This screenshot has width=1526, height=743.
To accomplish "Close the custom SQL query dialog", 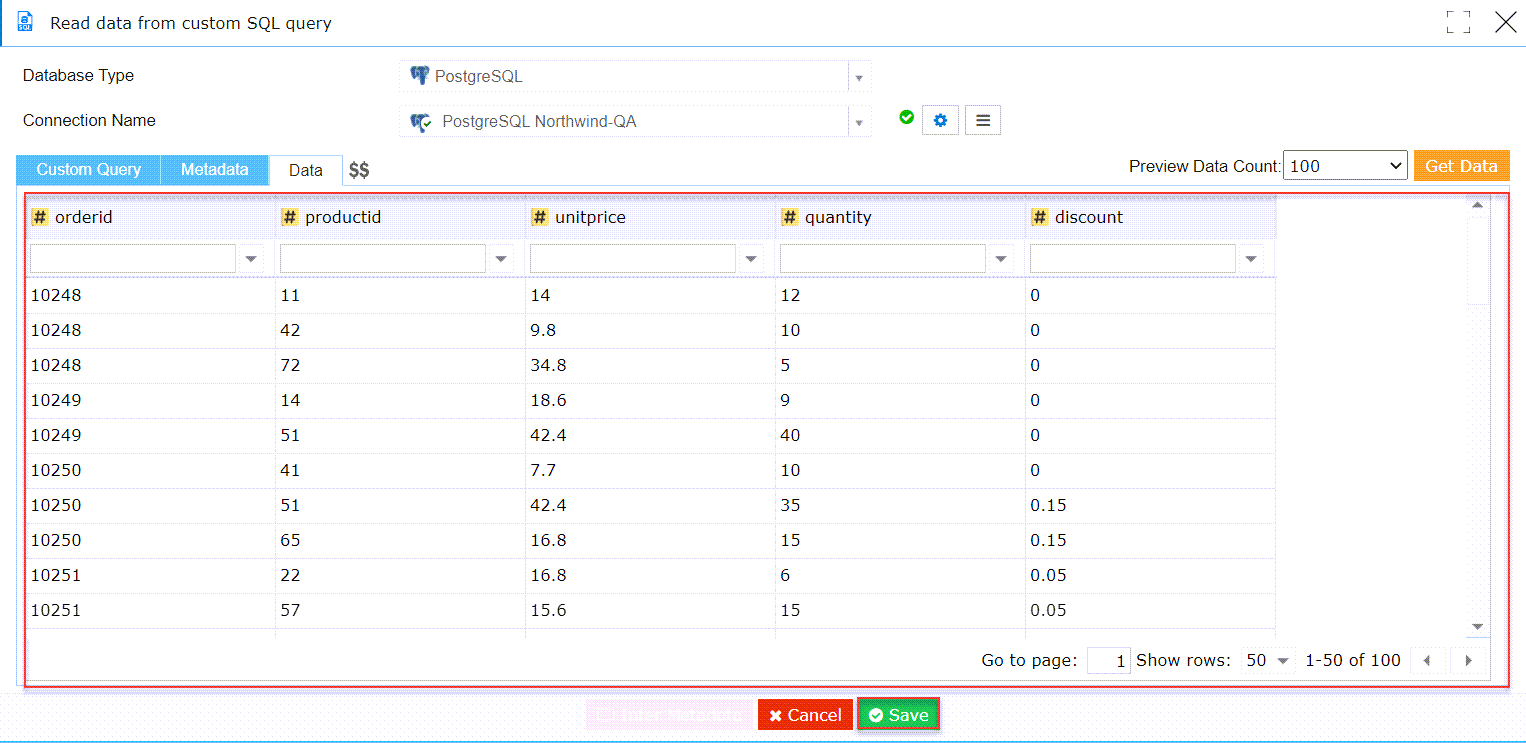I will coord(1505,22).
